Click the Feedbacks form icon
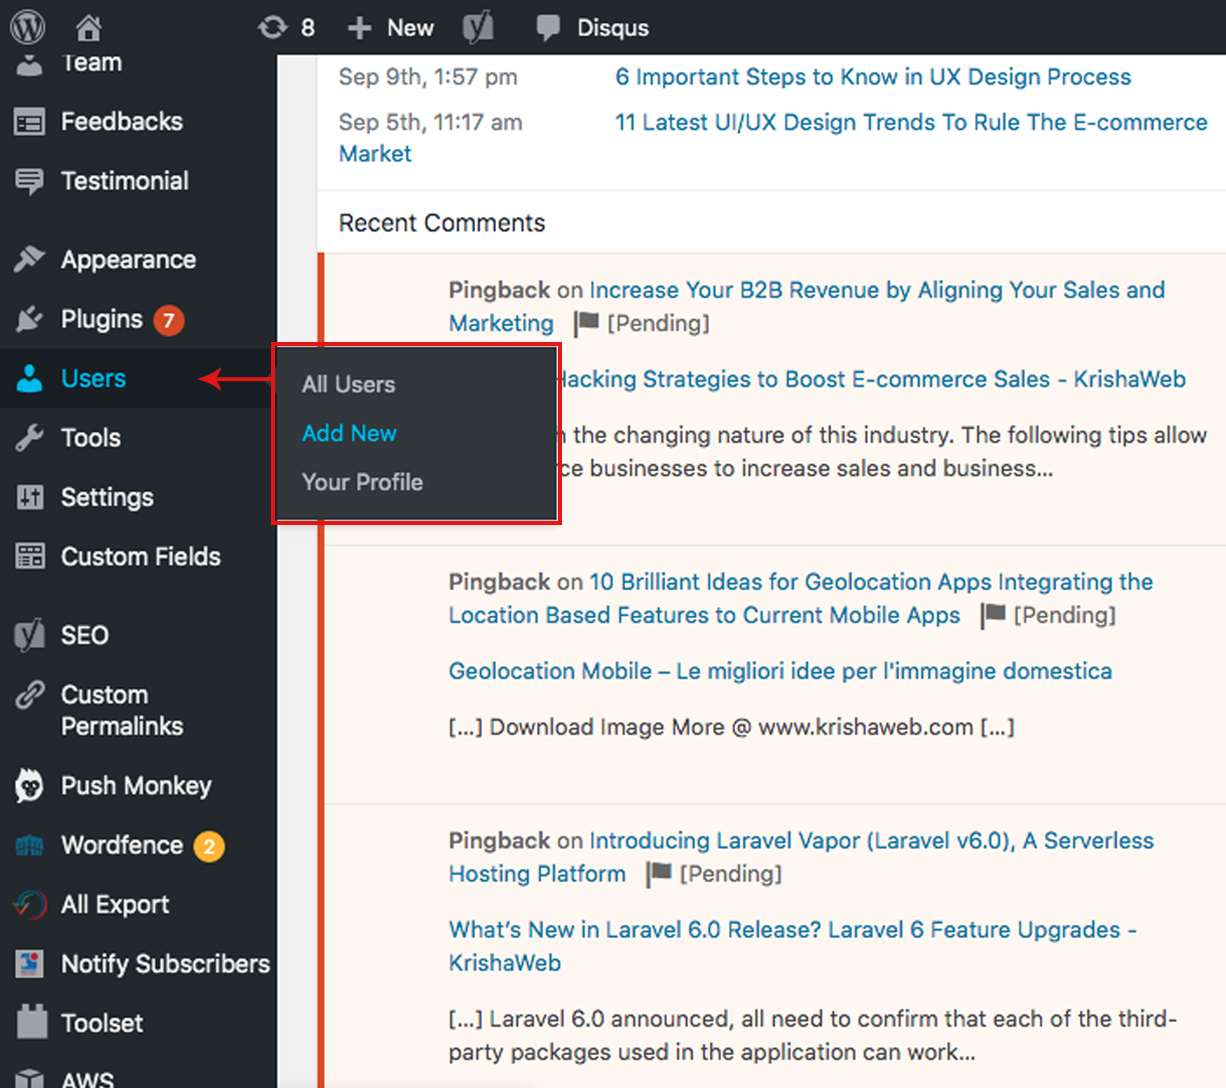This screenshot has width=1226, height=1088. 30,122
